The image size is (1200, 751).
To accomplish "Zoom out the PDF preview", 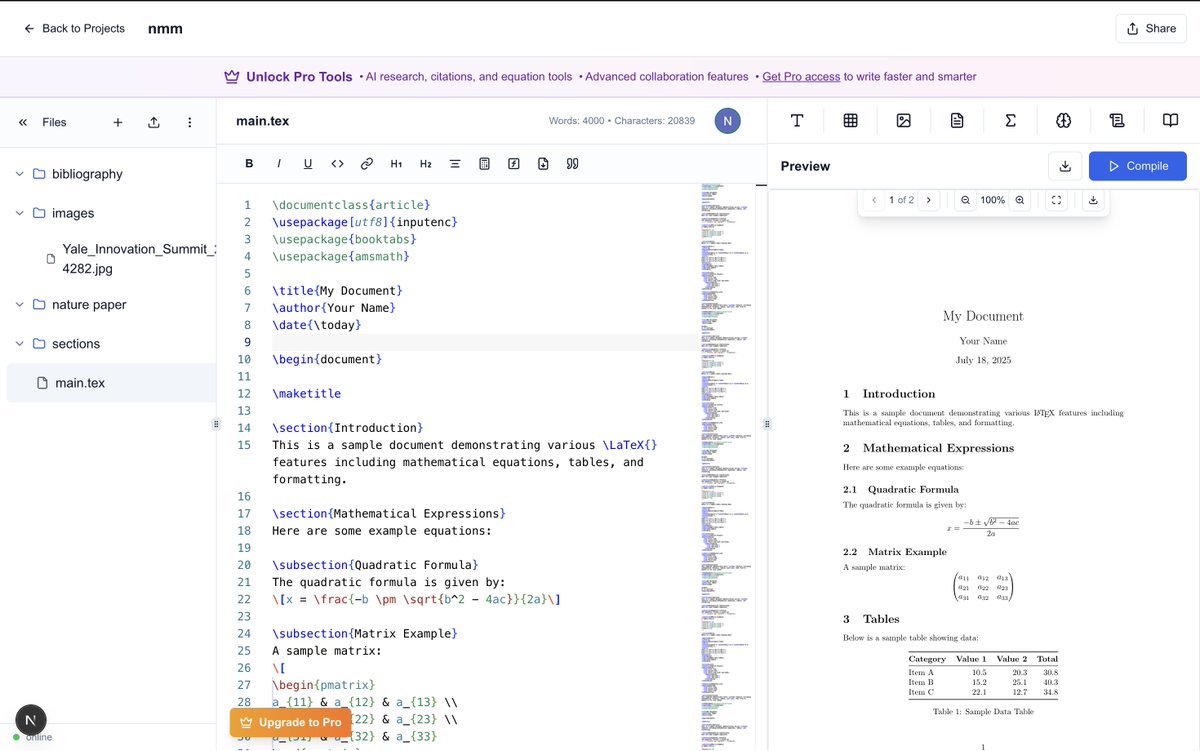I will 966,200.
